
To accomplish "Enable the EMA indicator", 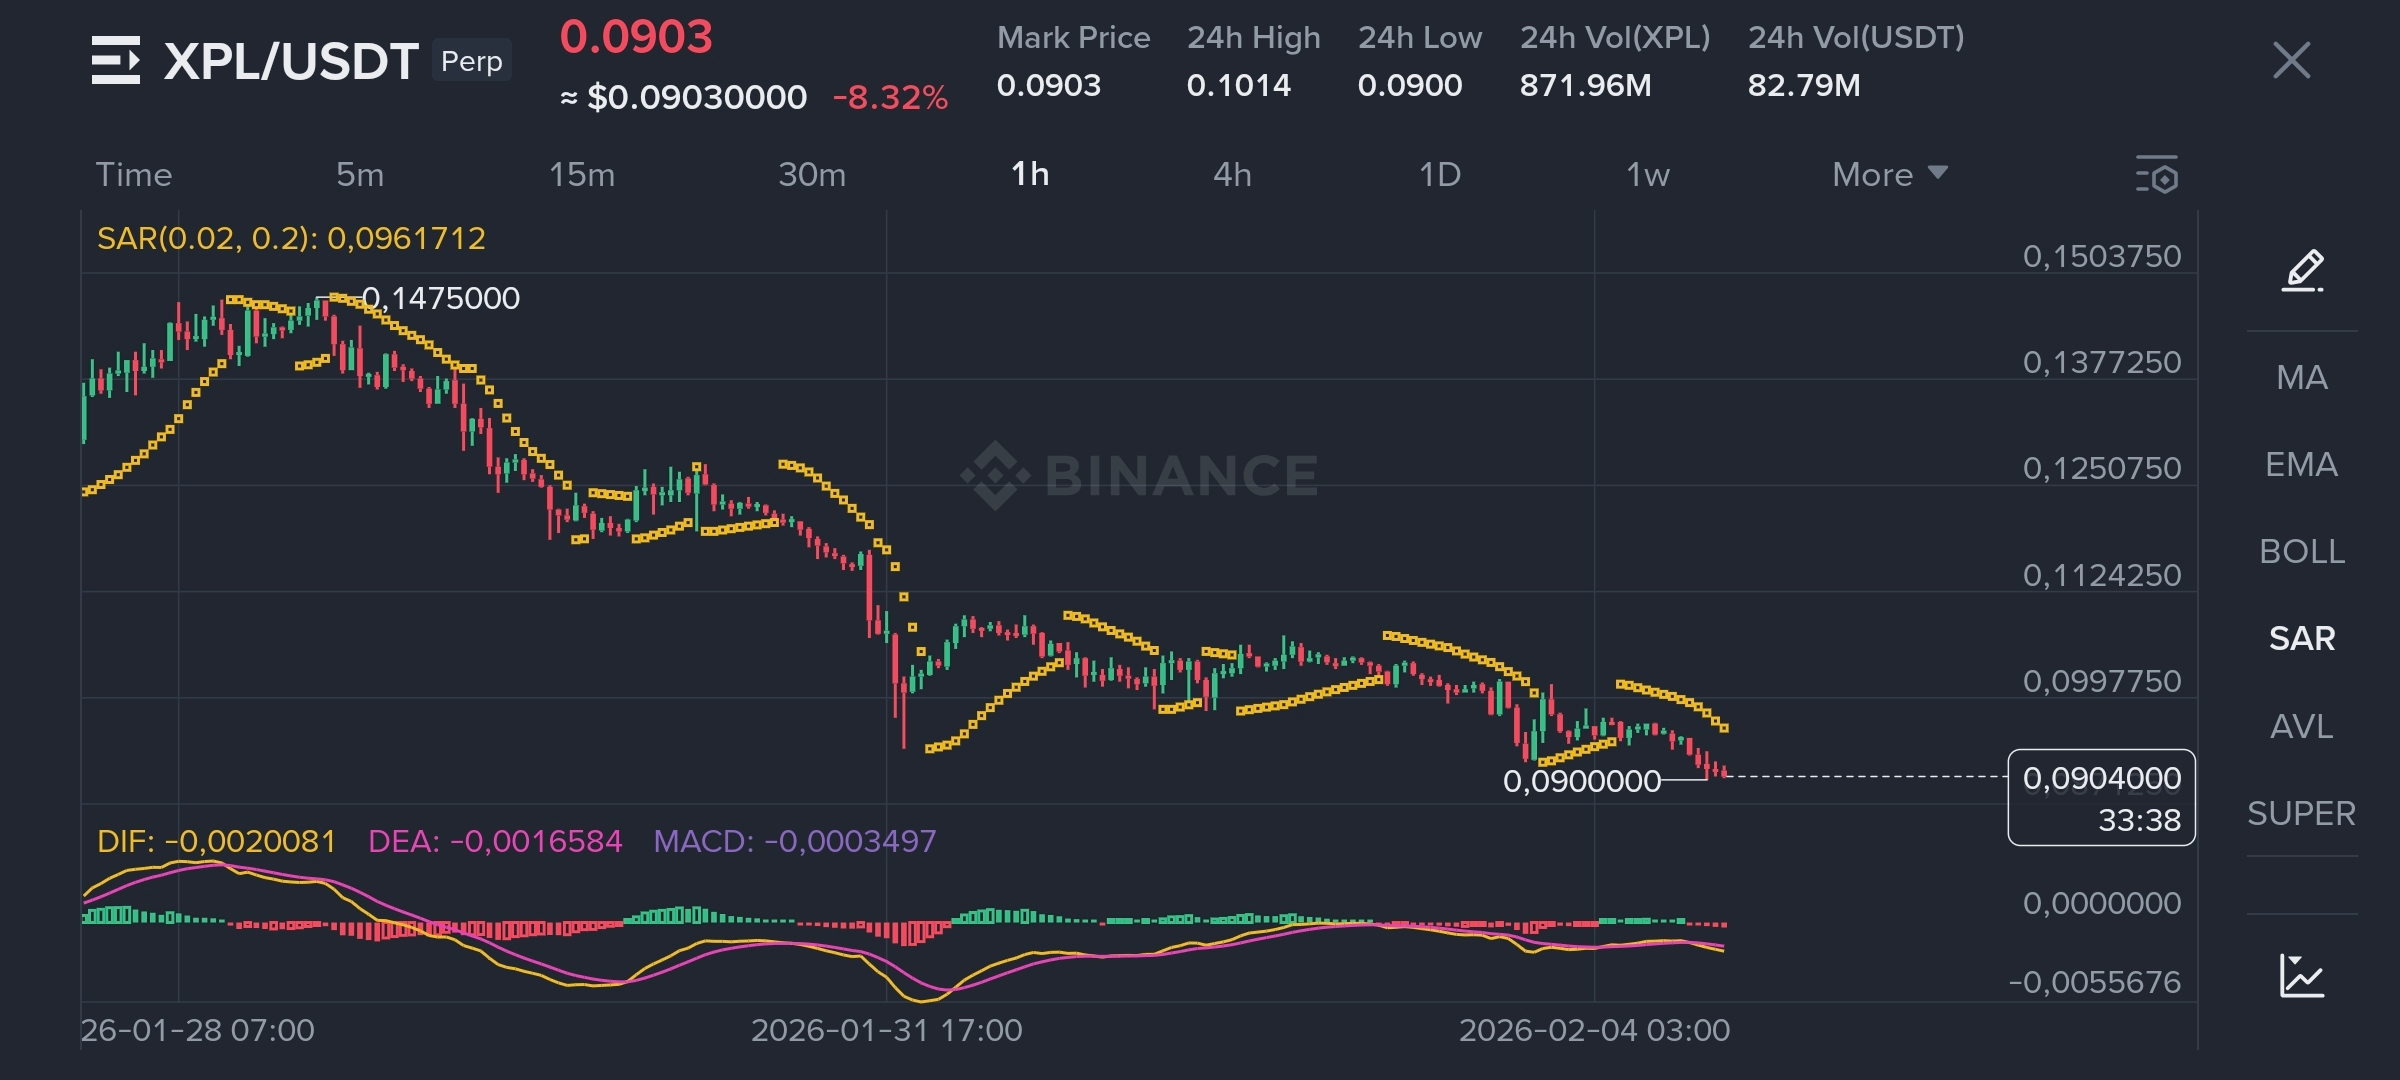I will [2301, 464].
